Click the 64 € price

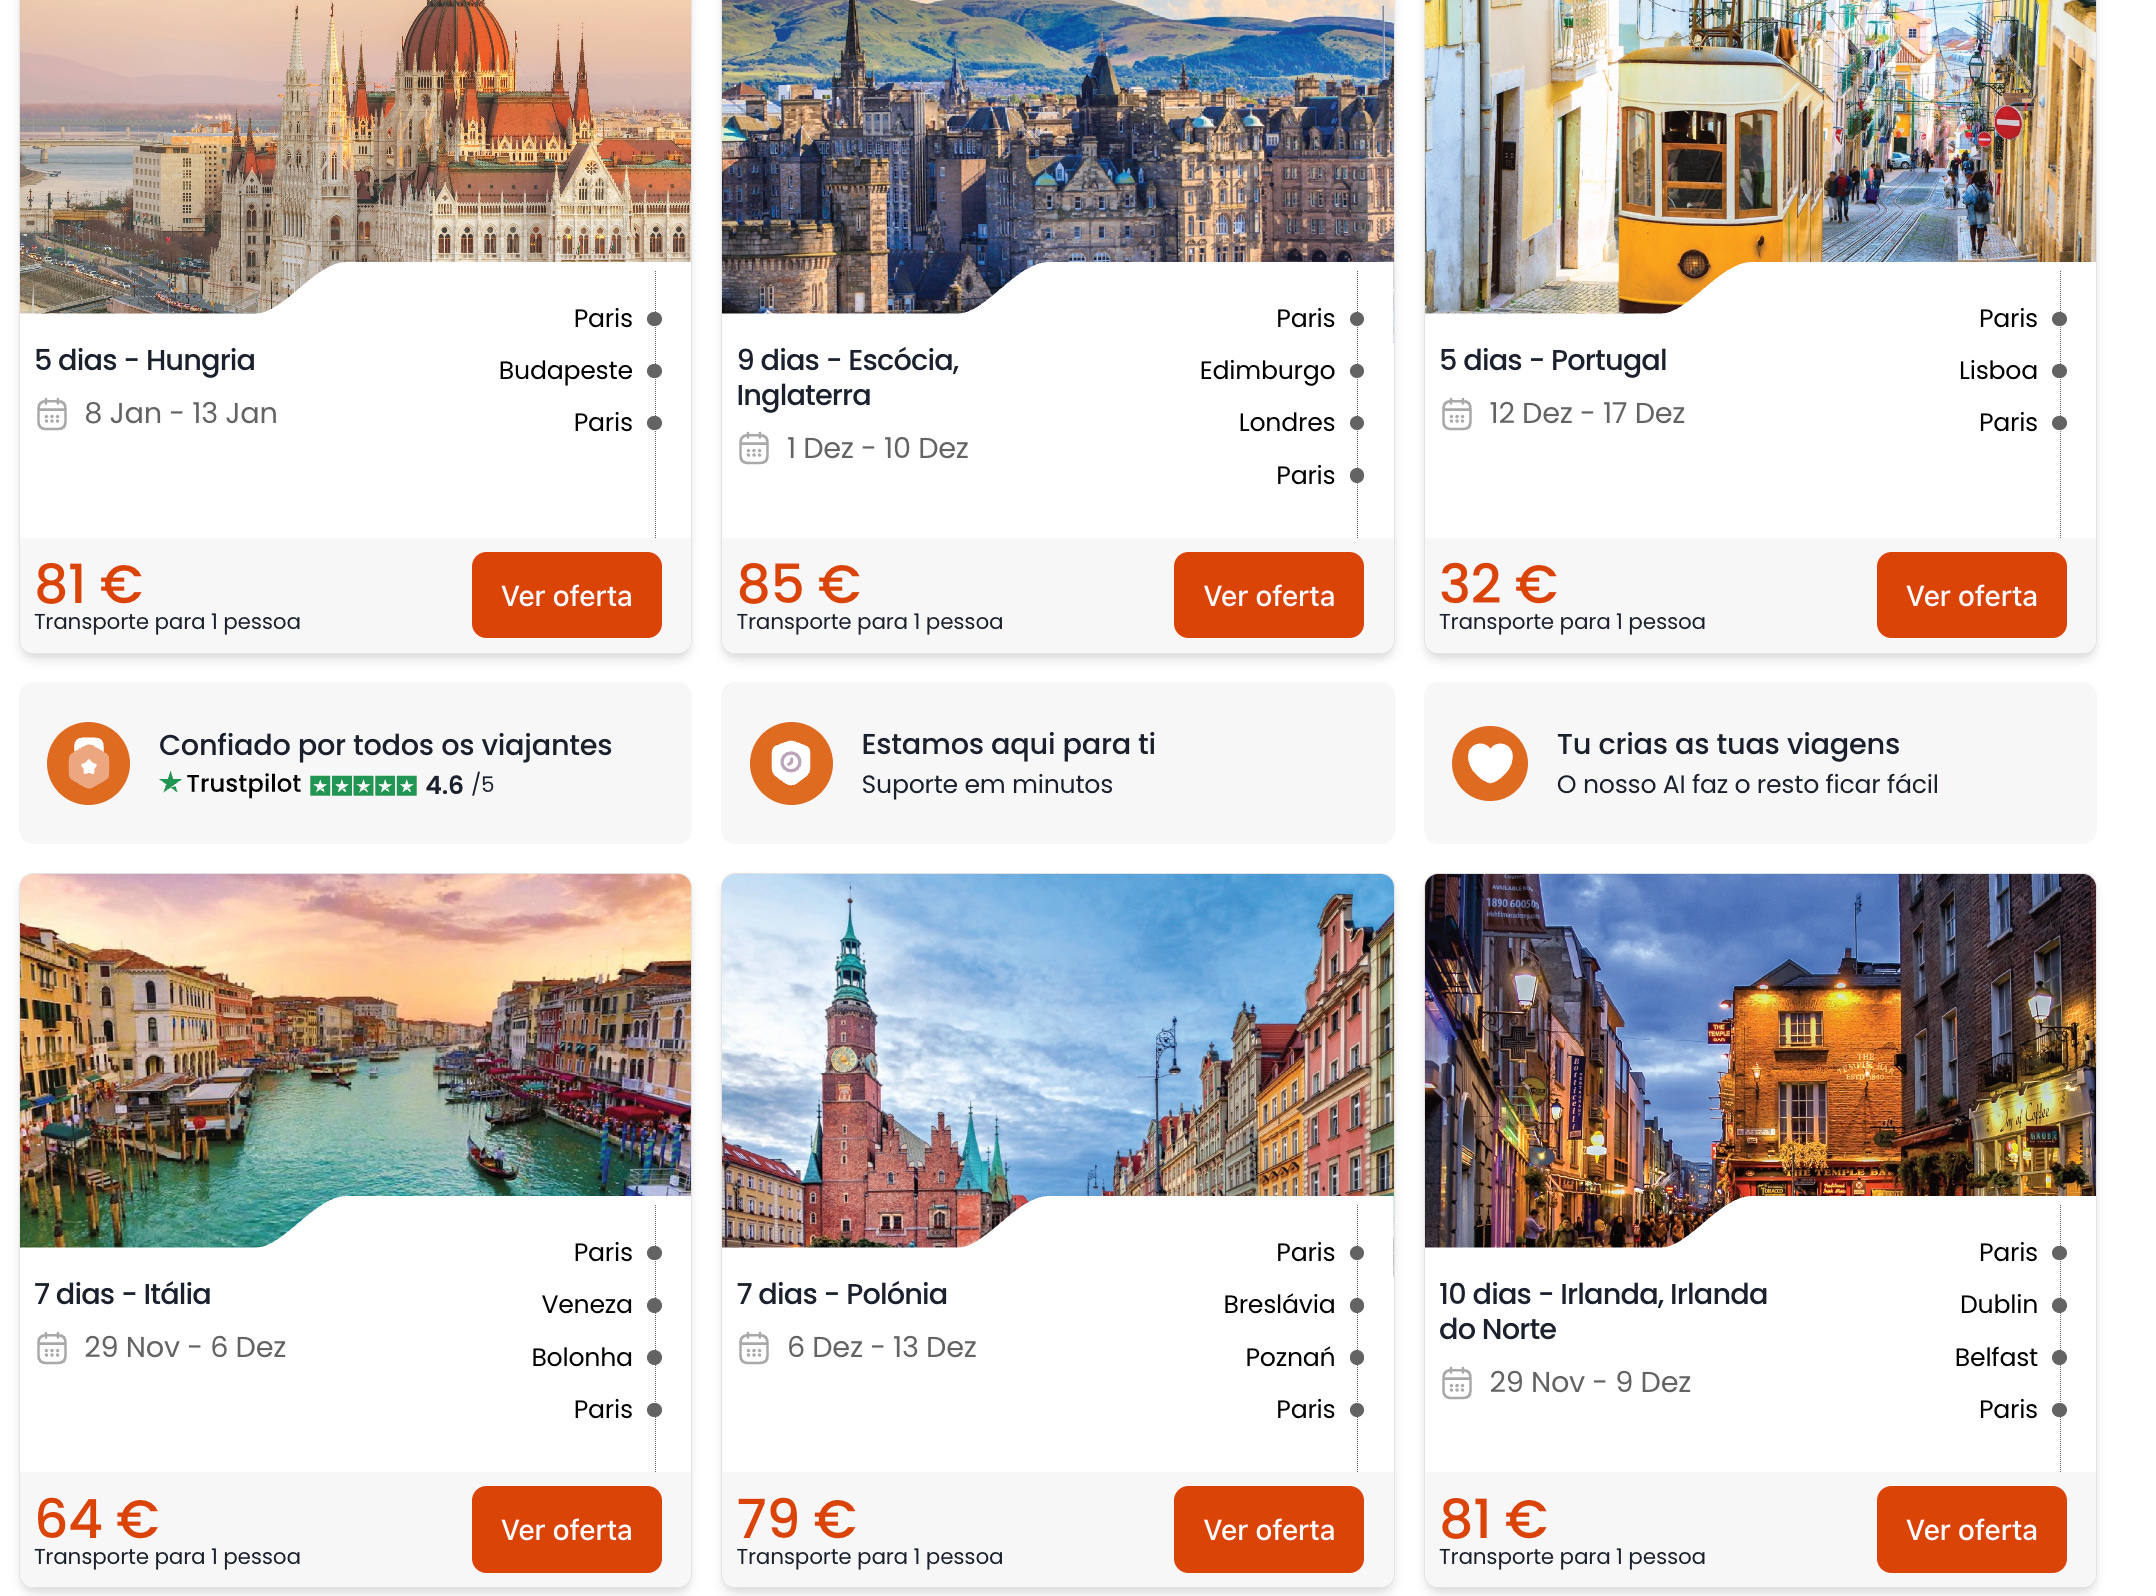pos(97,1518)
